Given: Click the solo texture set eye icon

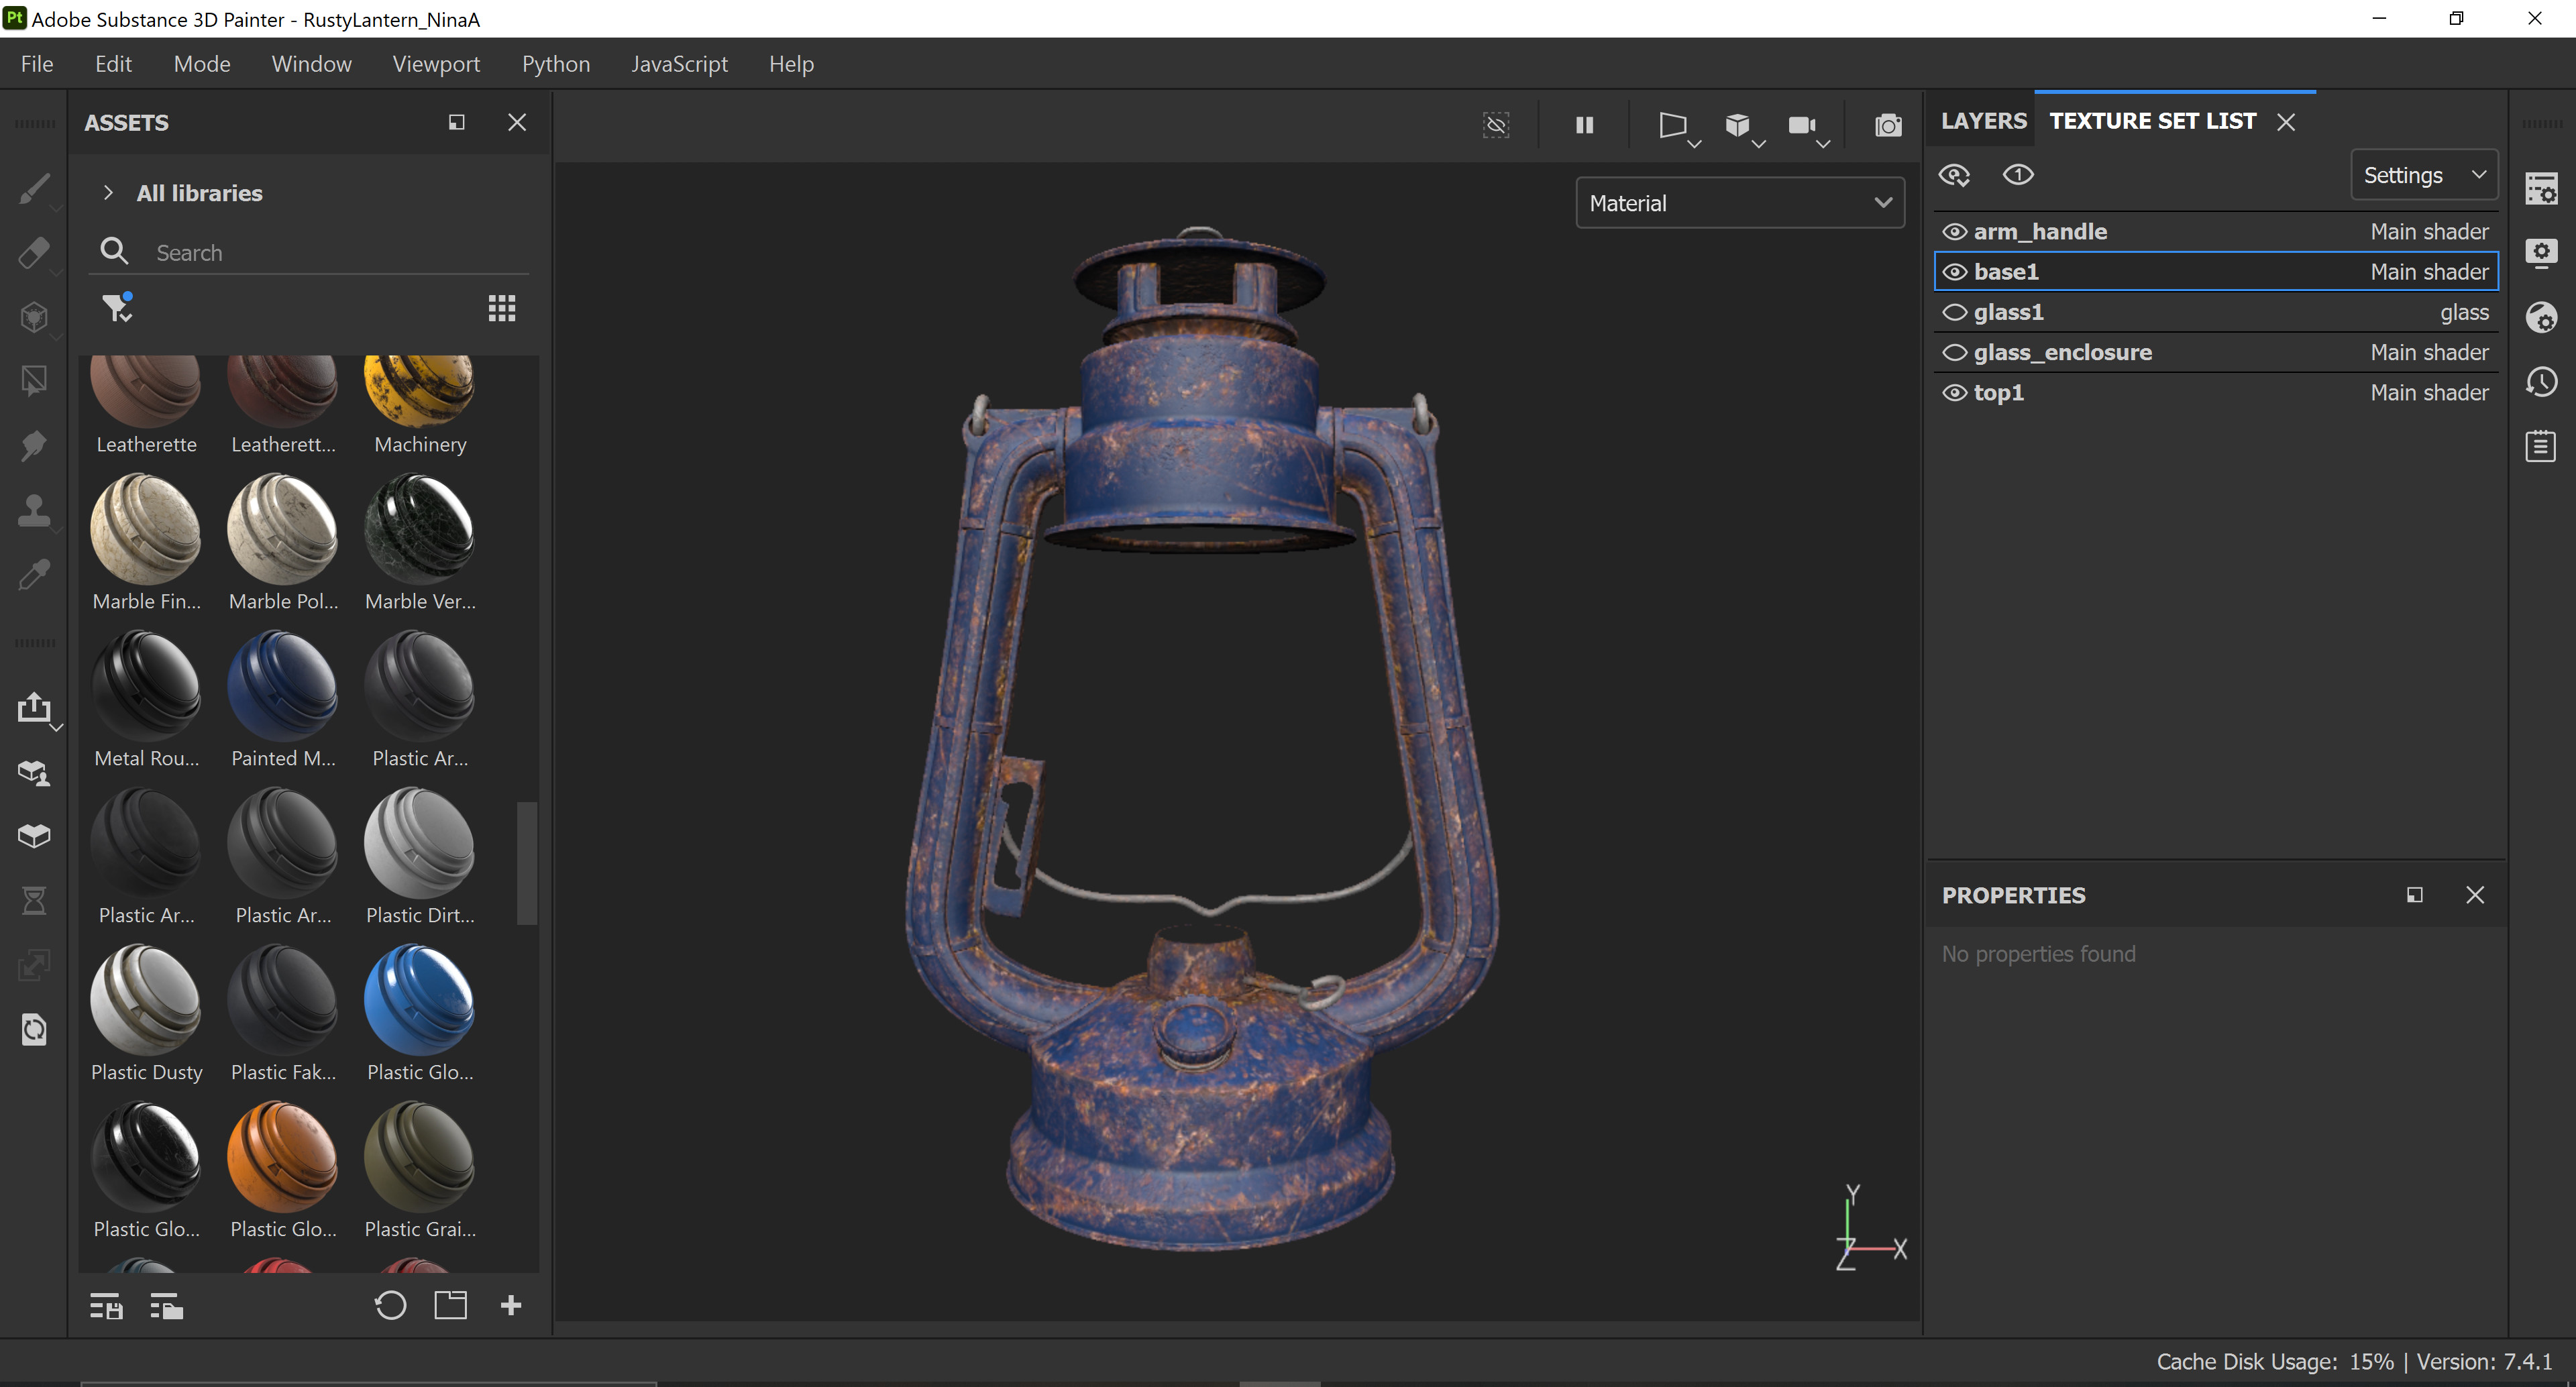Looking at the screenshot, I should 2018,175.
